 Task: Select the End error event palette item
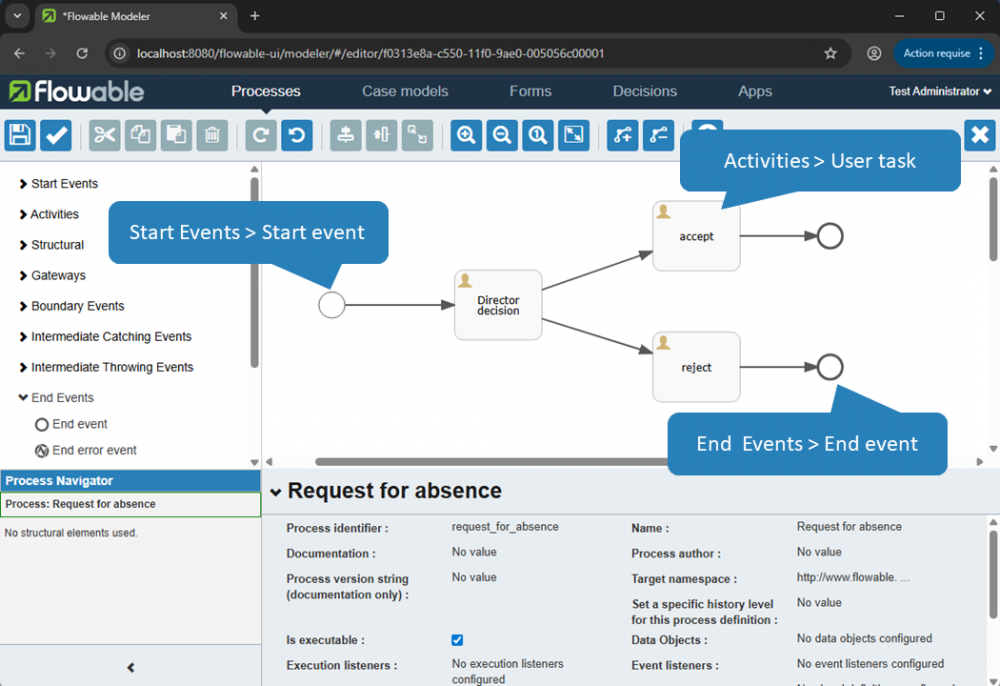coord(94,451)
